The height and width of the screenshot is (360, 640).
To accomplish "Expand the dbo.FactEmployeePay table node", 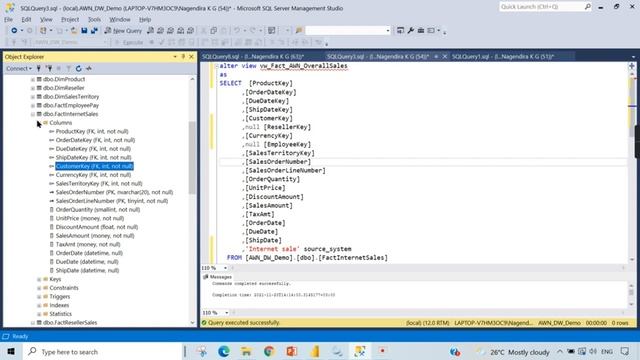I will [33, 105].
